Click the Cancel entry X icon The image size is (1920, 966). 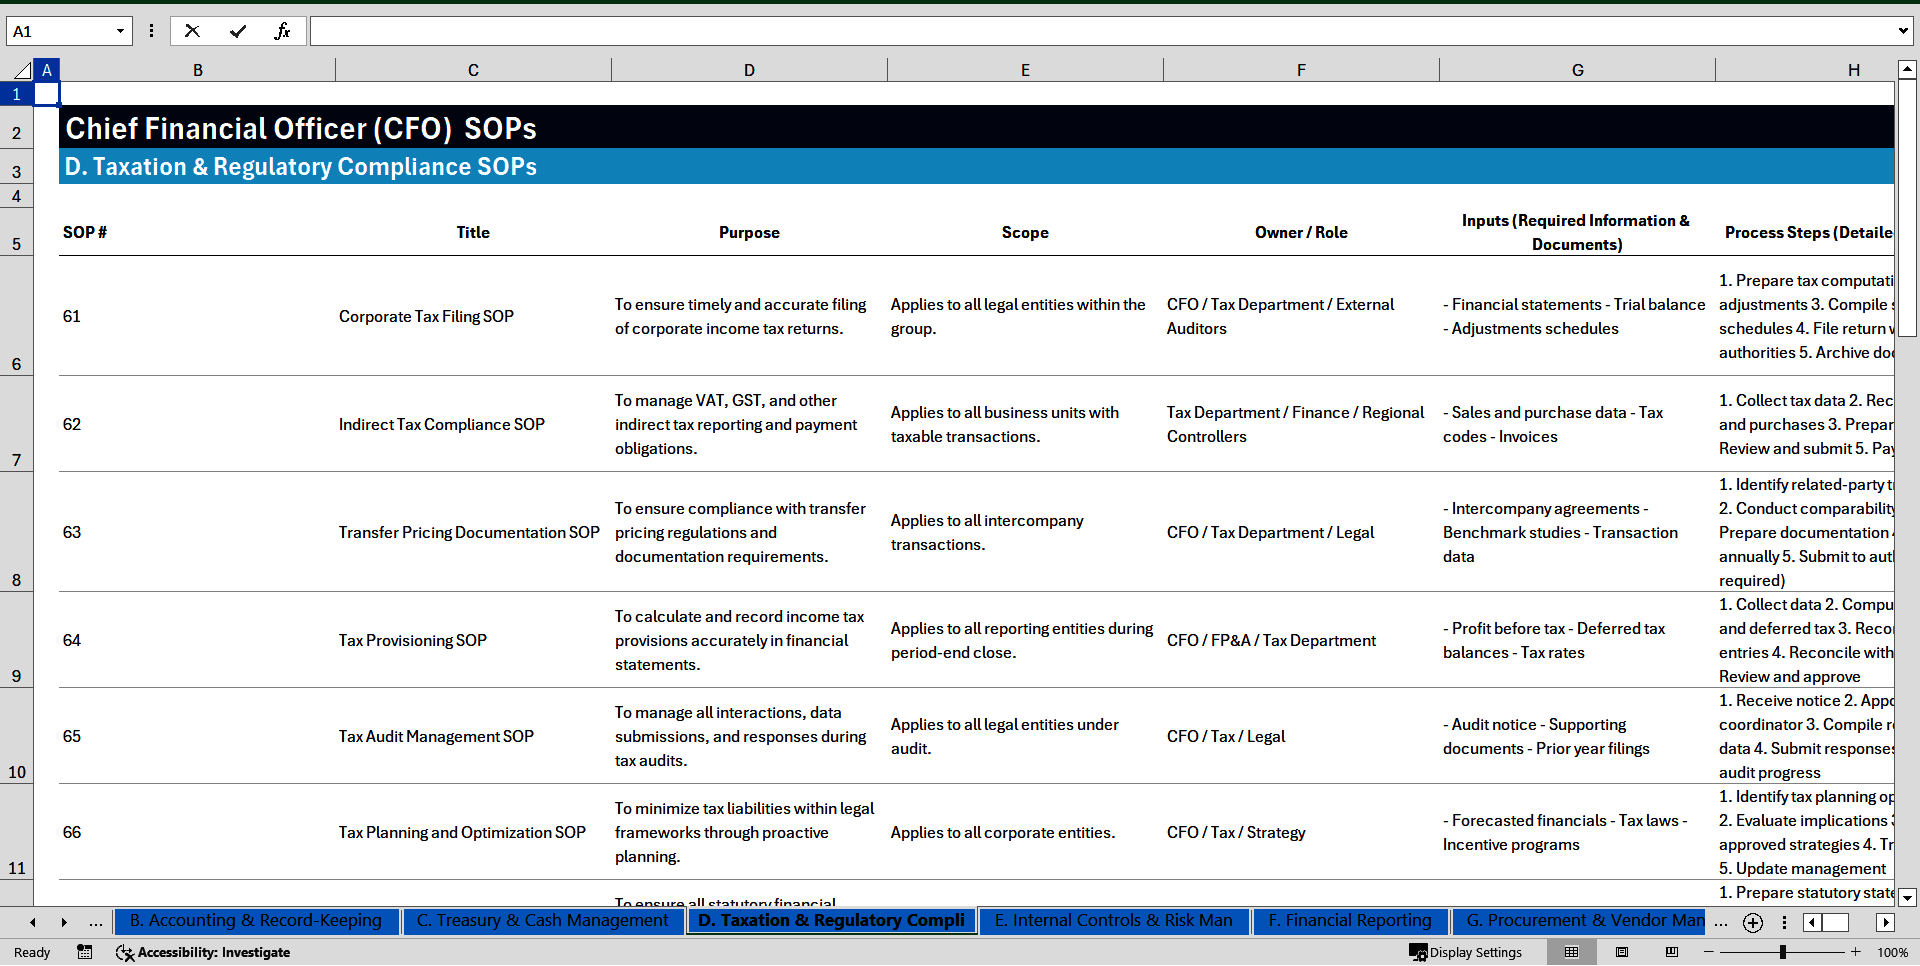coord(192,31)
